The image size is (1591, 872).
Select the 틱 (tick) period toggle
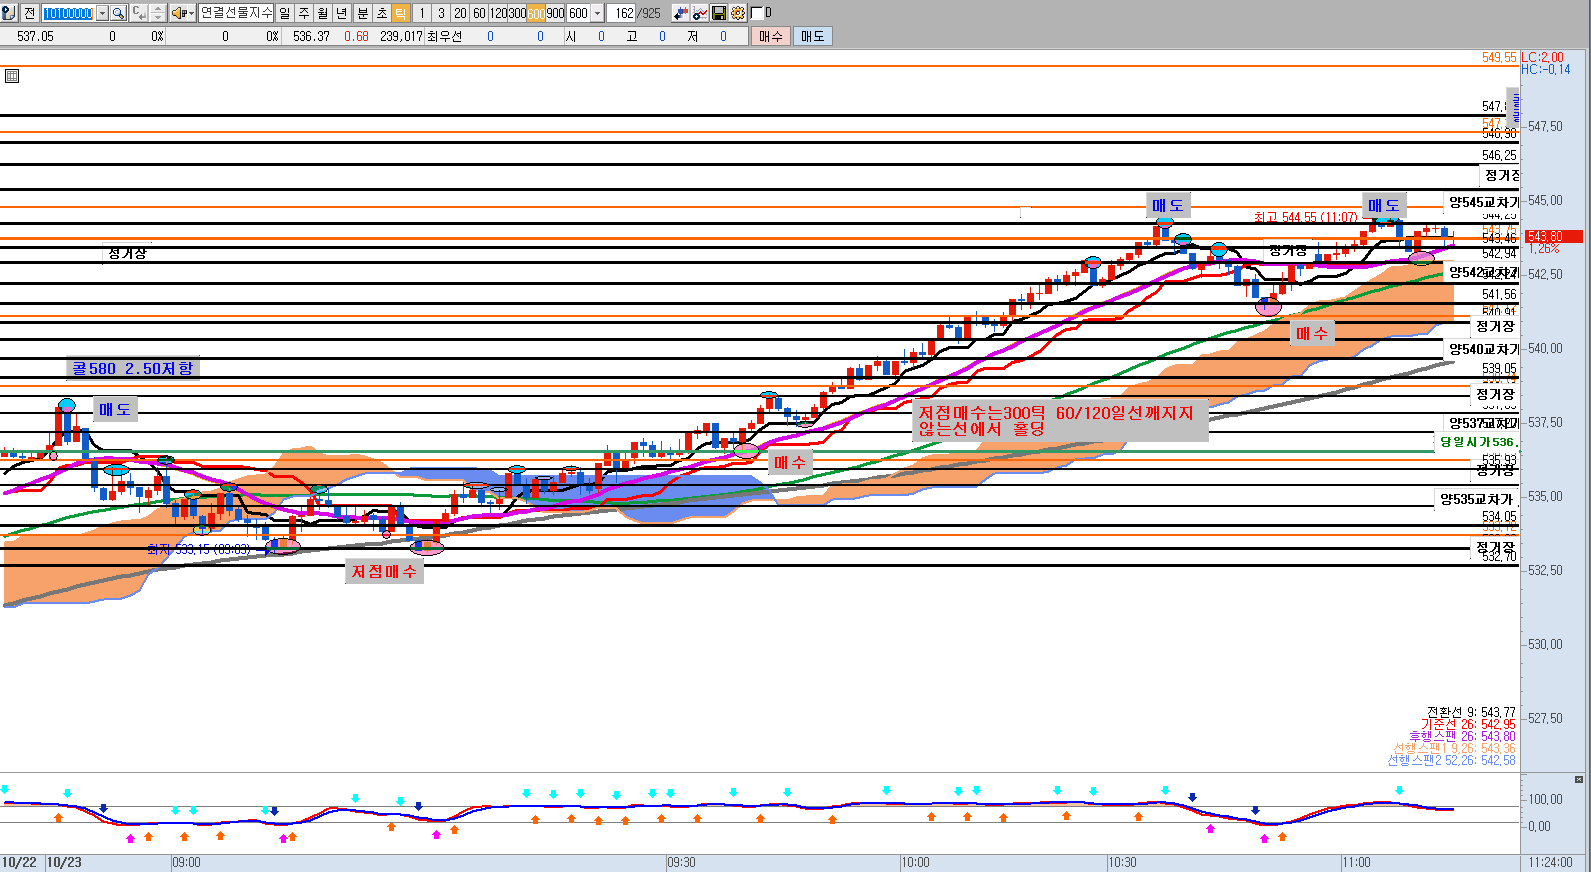pyautogui.click(x=400, y=13)
